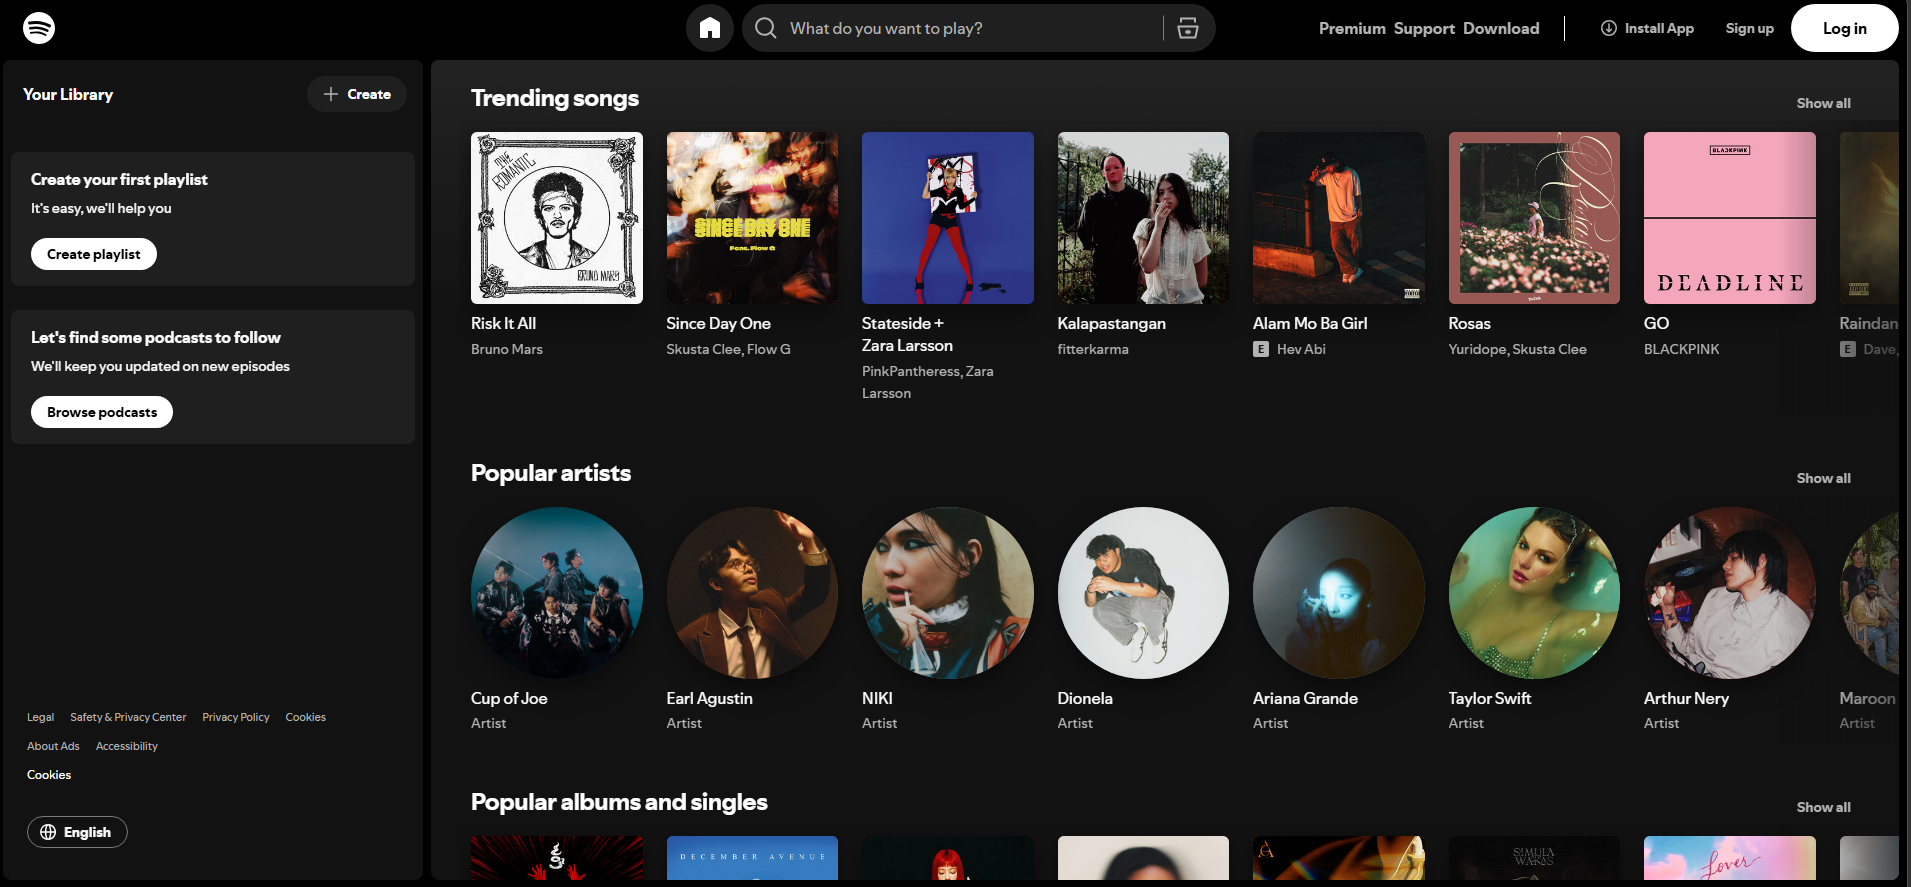This screenshot has width=1911, height=887.
Task: Click the magnifying glass search icon
Action: click(x=766, y=28)
